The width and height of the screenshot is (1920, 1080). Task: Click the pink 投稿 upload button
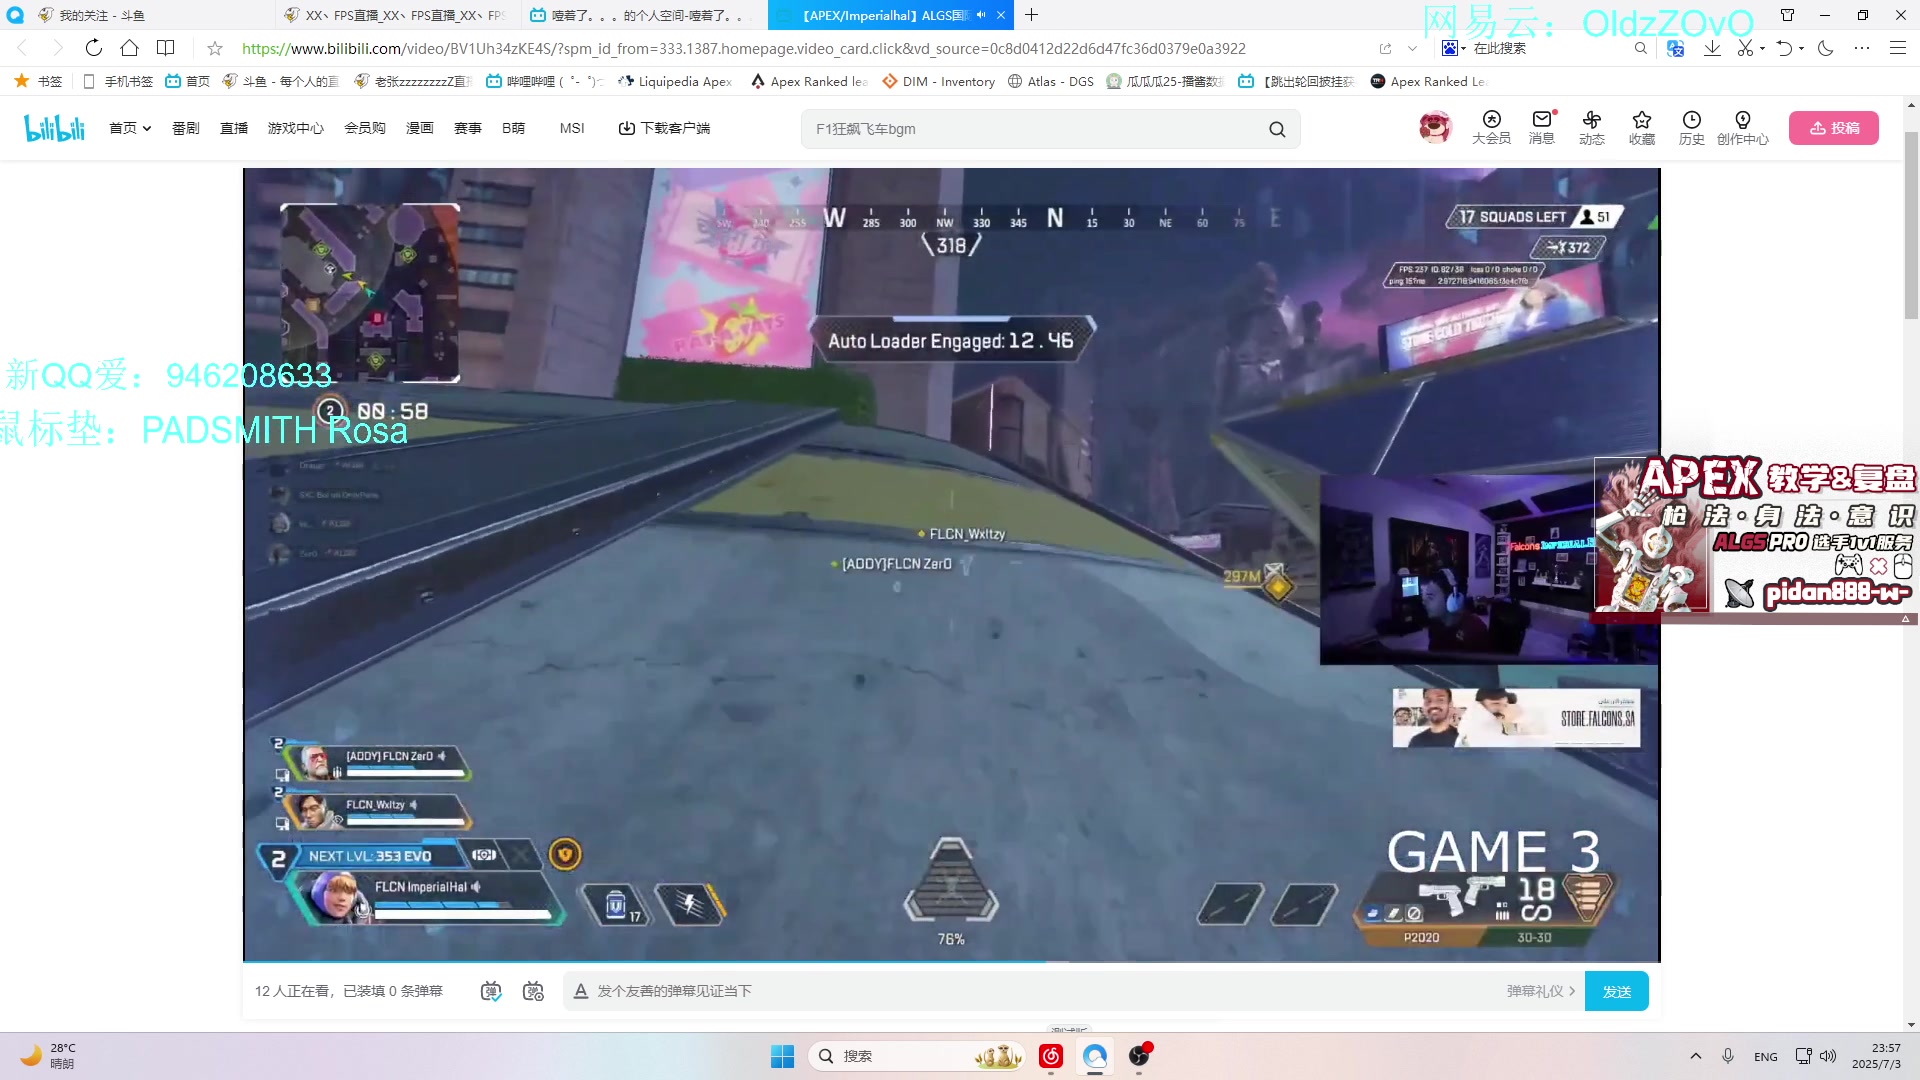point(1834,128)
